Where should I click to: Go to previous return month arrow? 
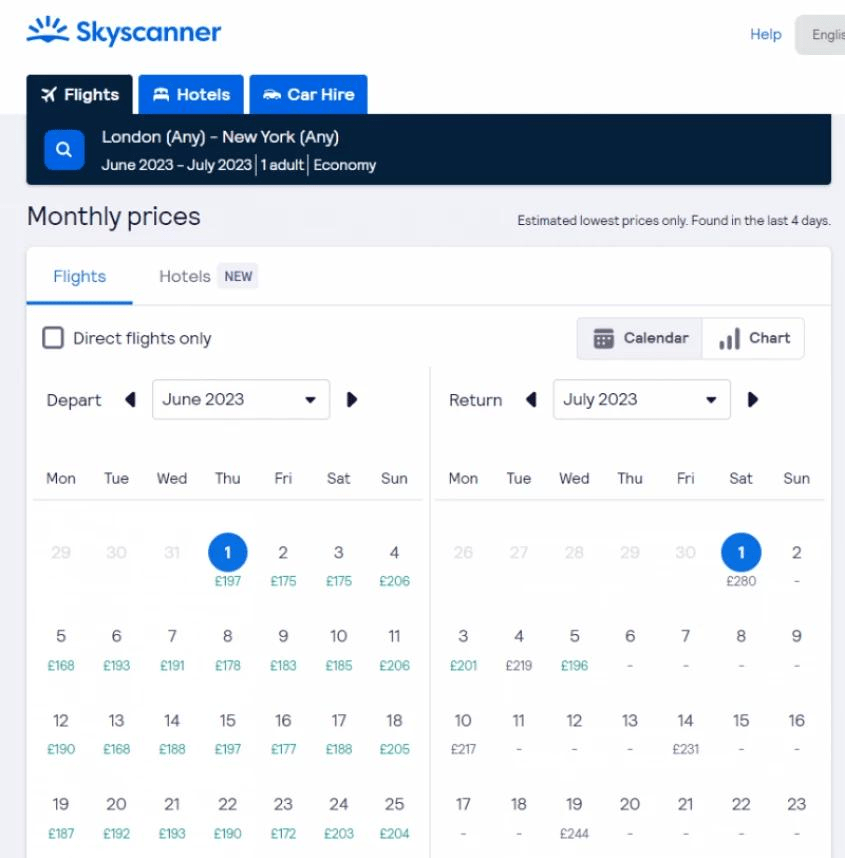pyautogui.click(x=531, y=400)
